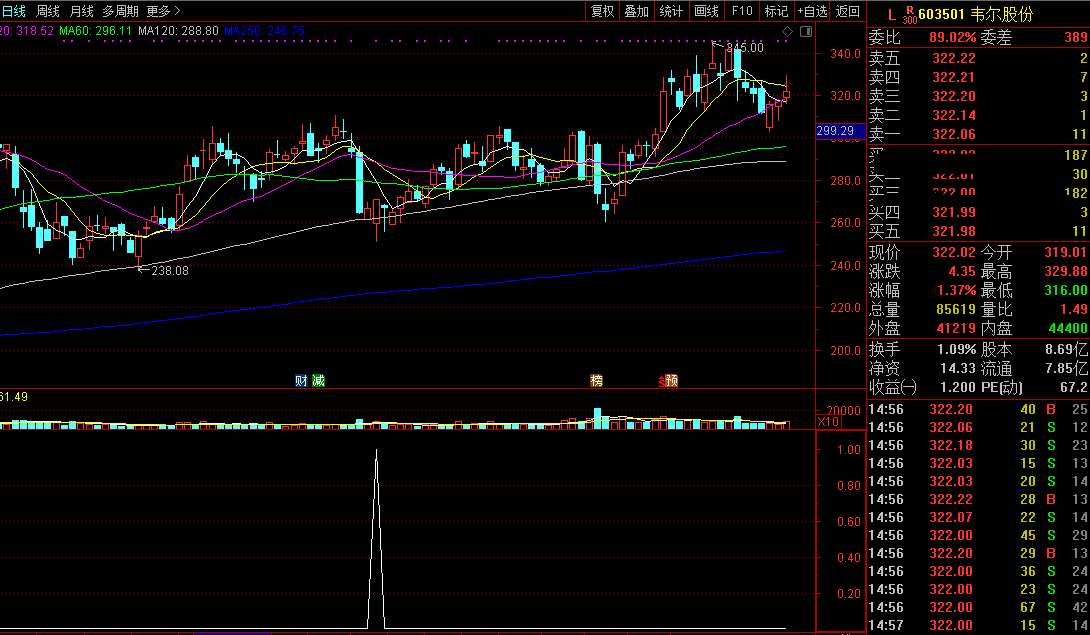
Task: Click the R 300 index tag
Action: (x=910, y=16)
